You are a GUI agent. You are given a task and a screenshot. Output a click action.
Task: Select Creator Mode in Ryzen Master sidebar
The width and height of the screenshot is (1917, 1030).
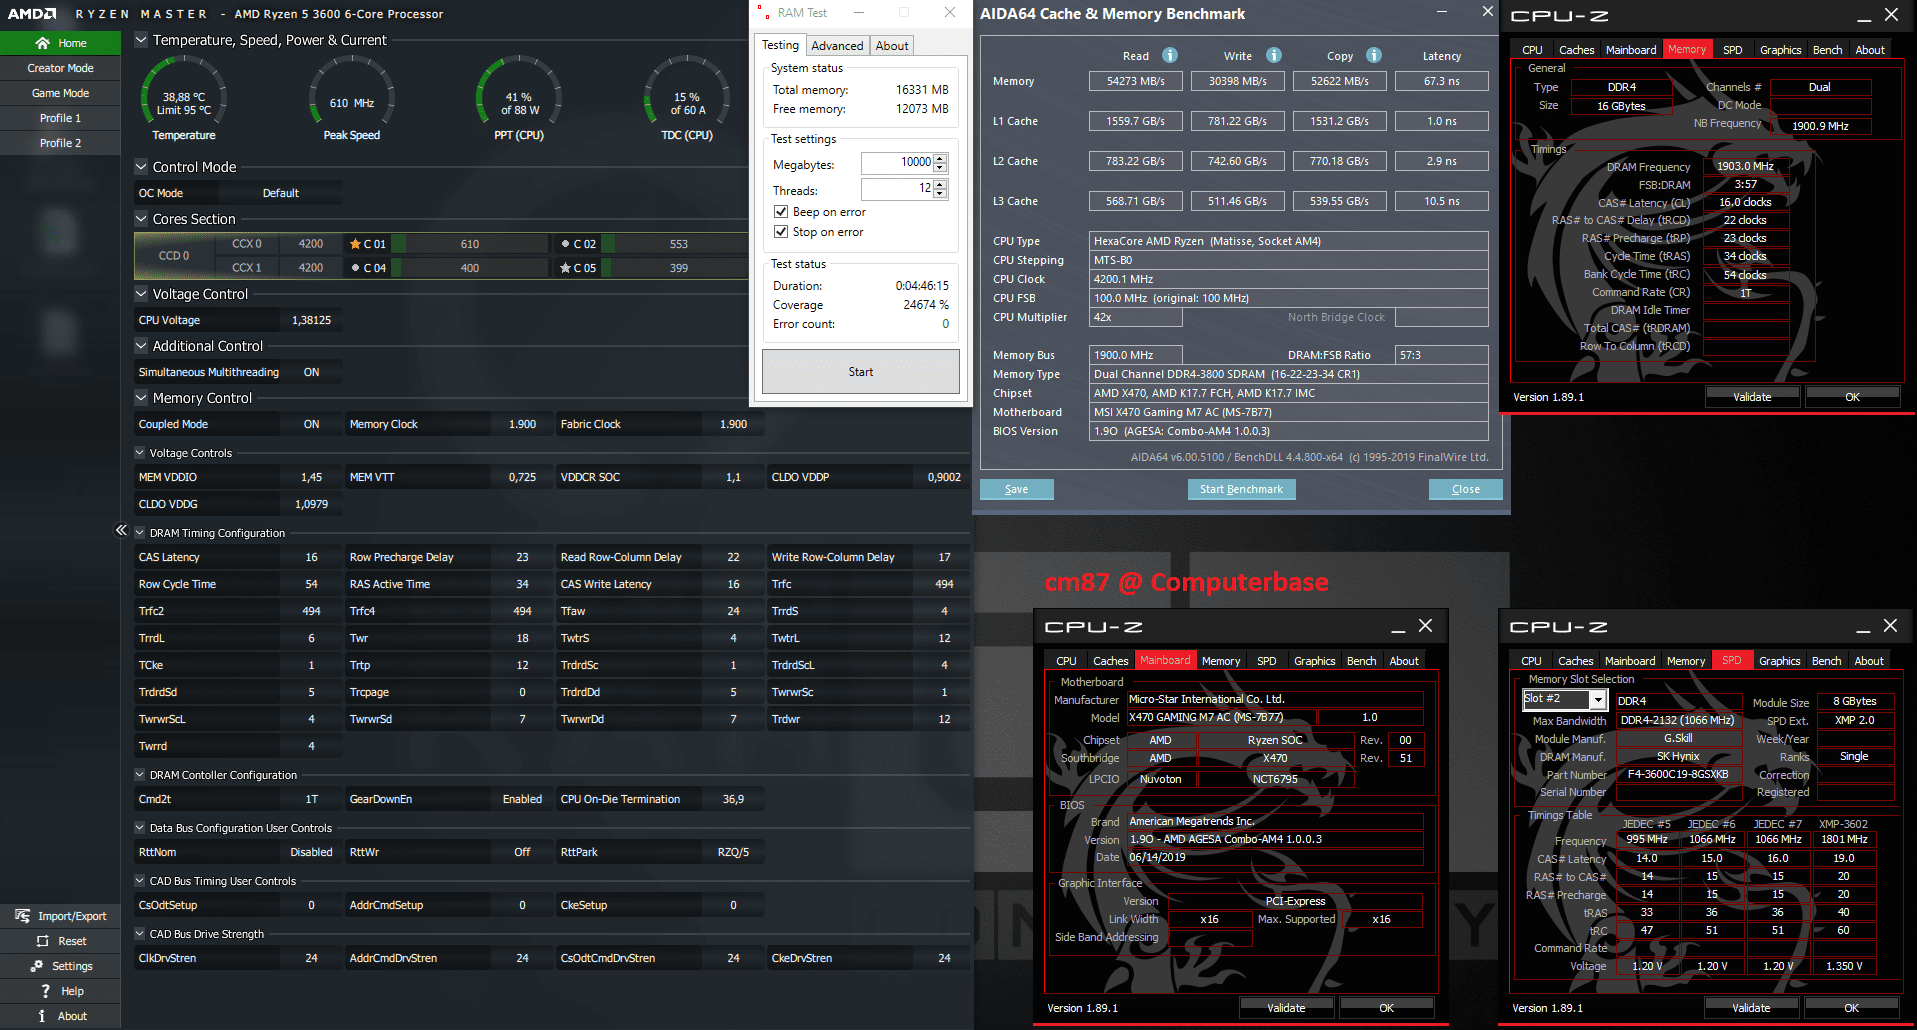[x=60, y=68]
